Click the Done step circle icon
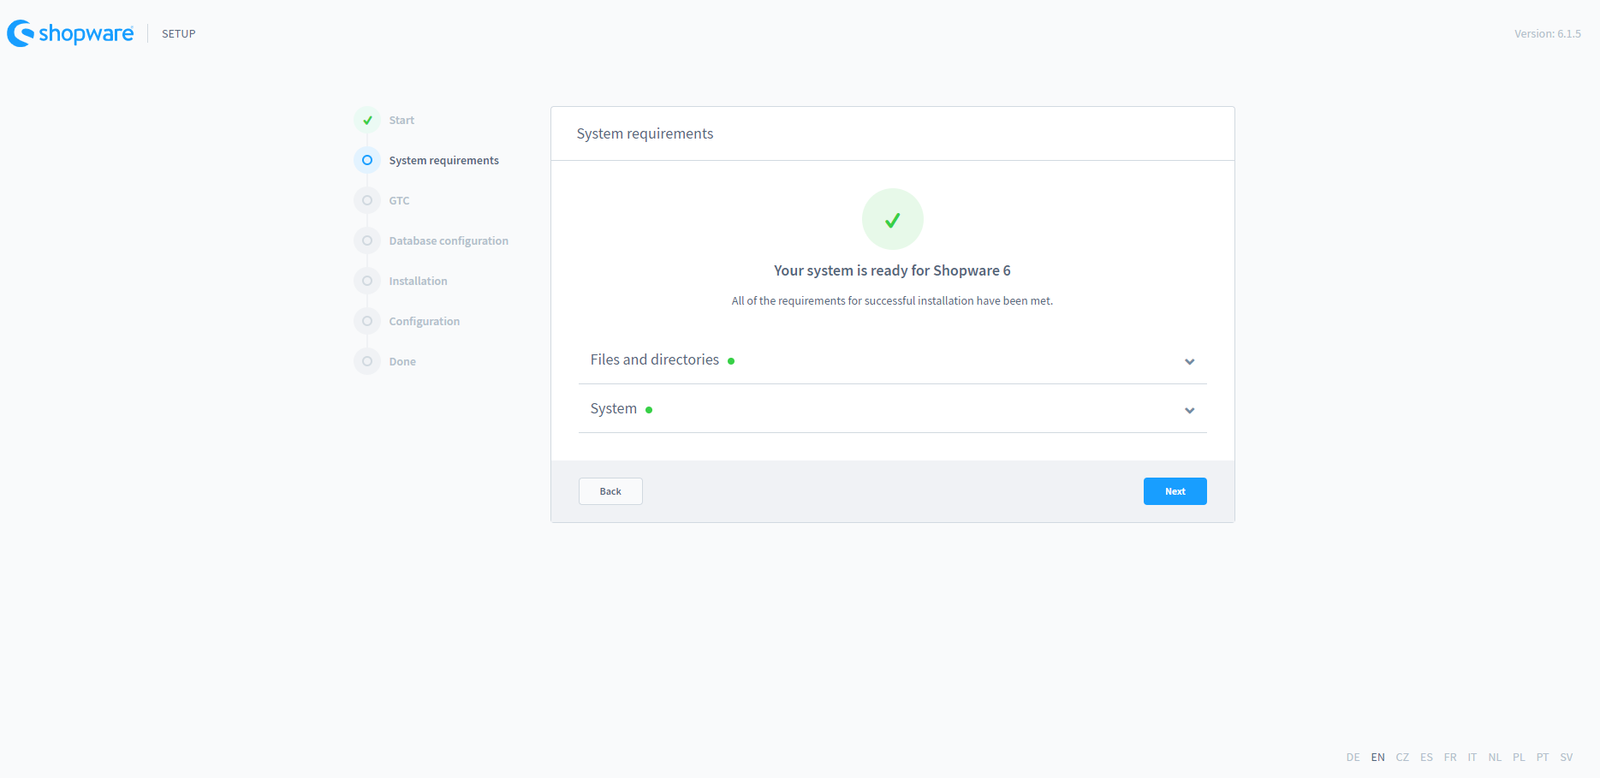The height and width of the screenshot is (778, 1600). point(367,362)
